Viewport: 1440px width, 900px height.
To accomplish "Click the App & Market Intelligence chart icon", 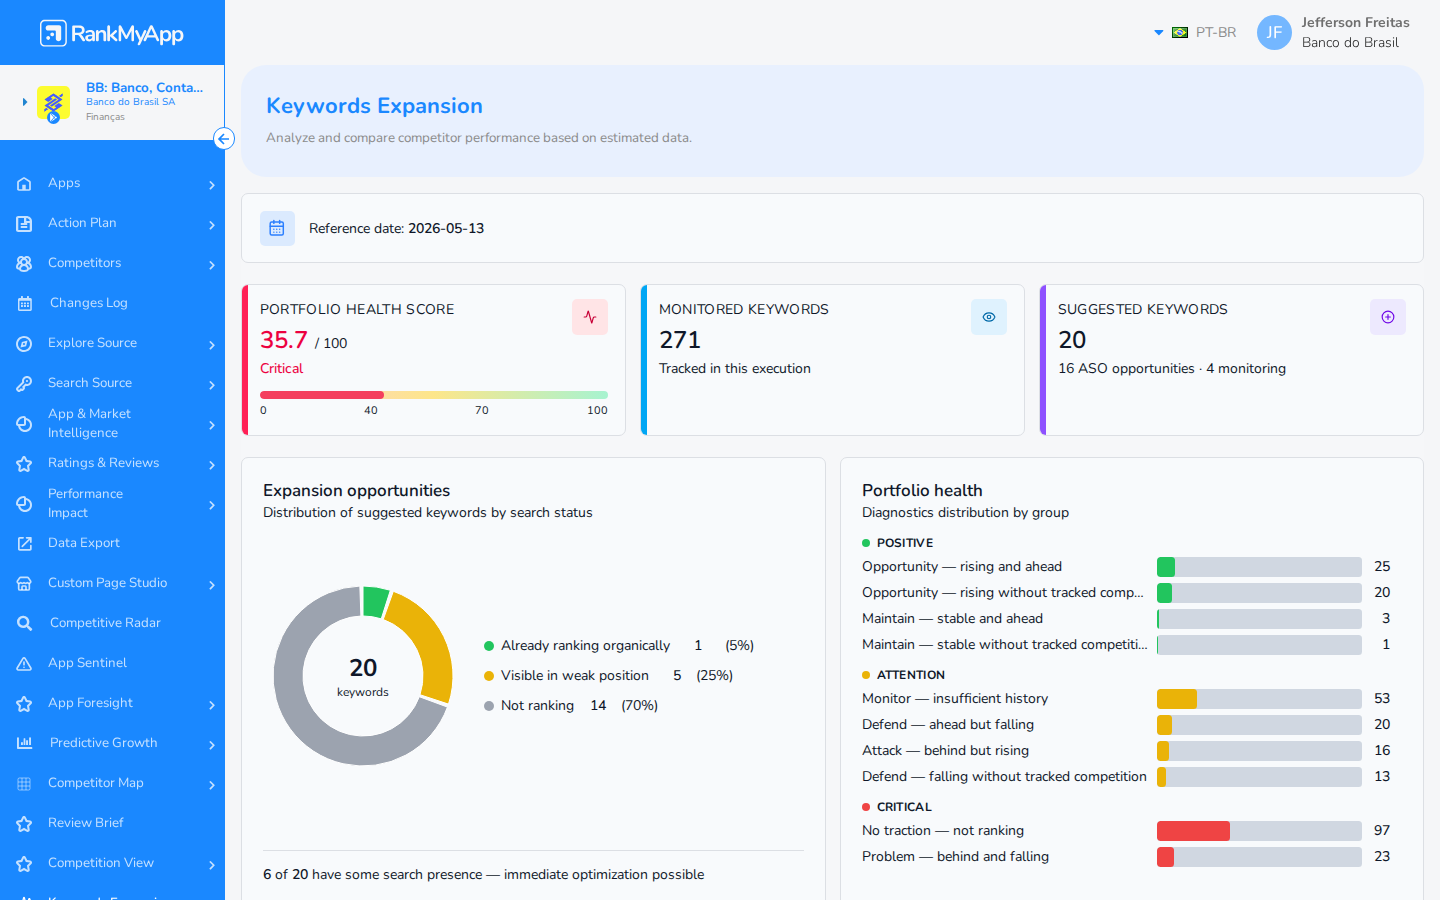I will [24, 424].
